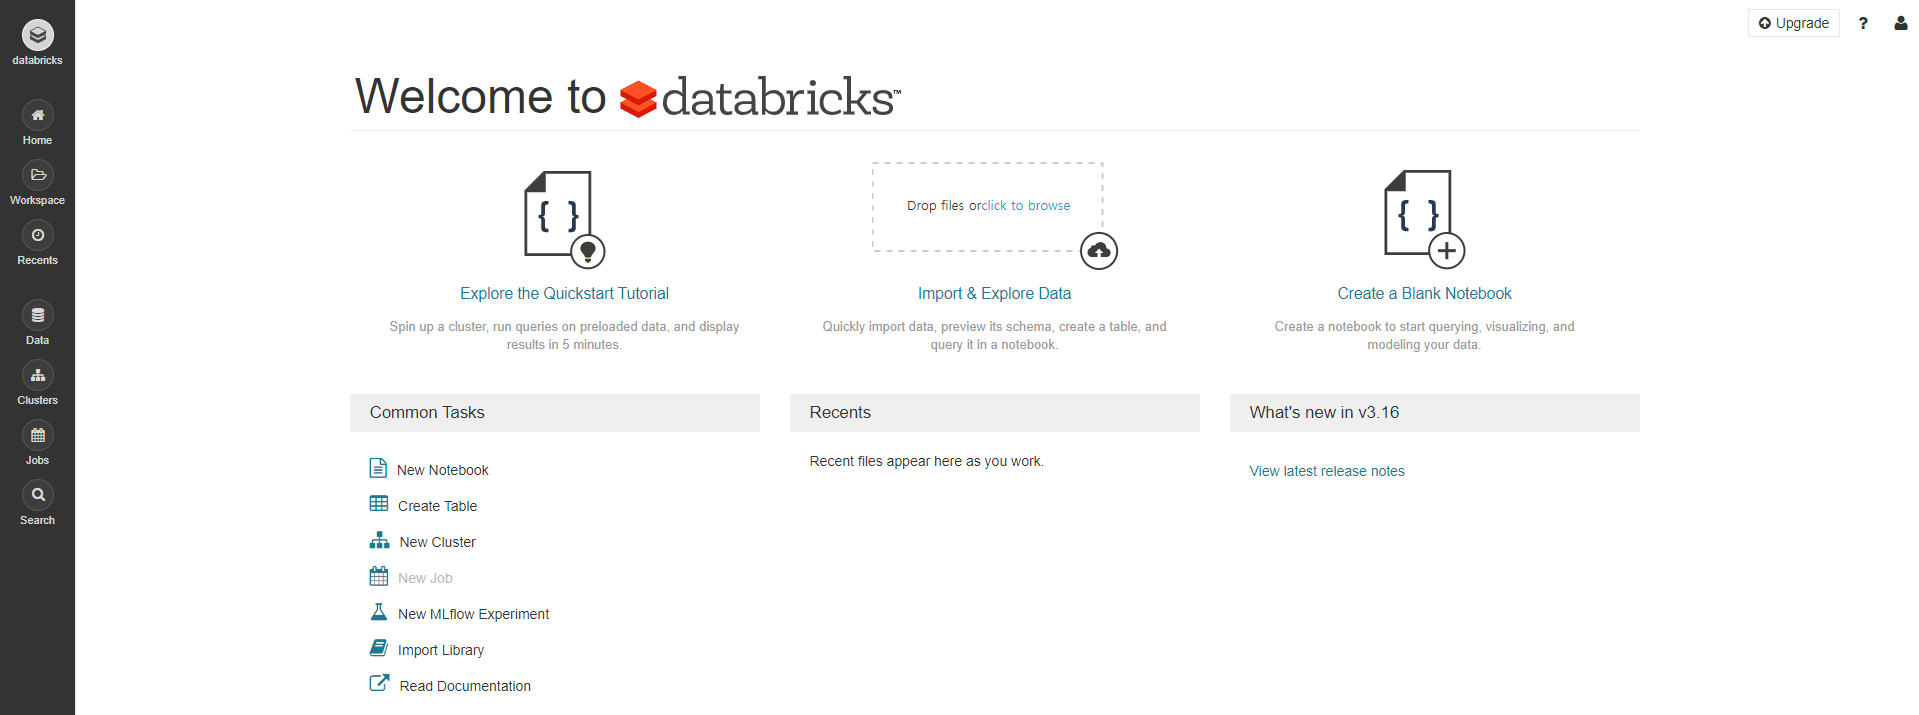1919x715 pixels.
Task: Click the MLflow Experiment flask icon
Action: [x=379, y=612]
